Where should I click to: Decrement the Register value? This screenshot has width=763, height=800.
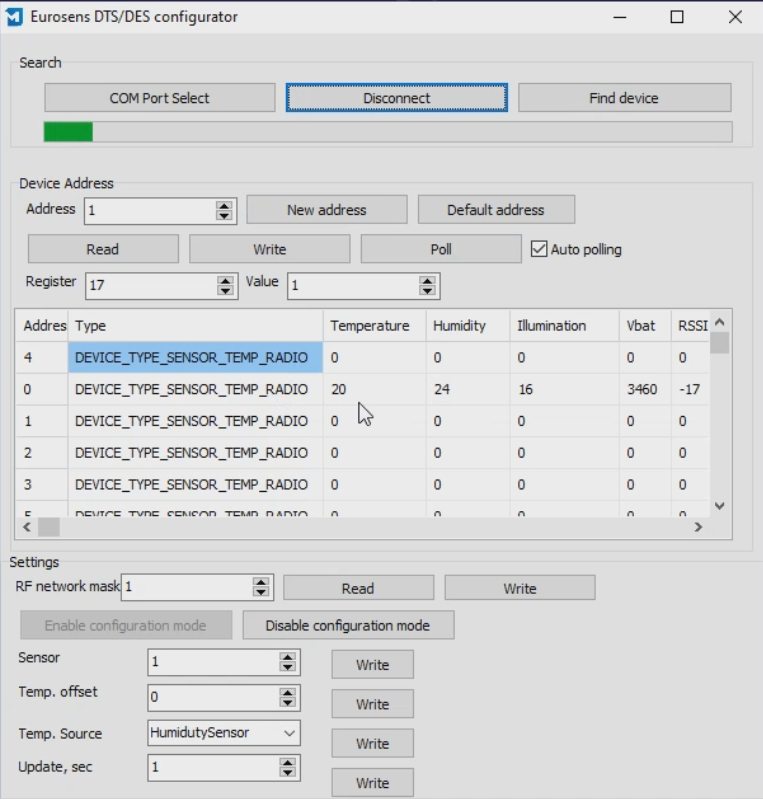point(225,291)
